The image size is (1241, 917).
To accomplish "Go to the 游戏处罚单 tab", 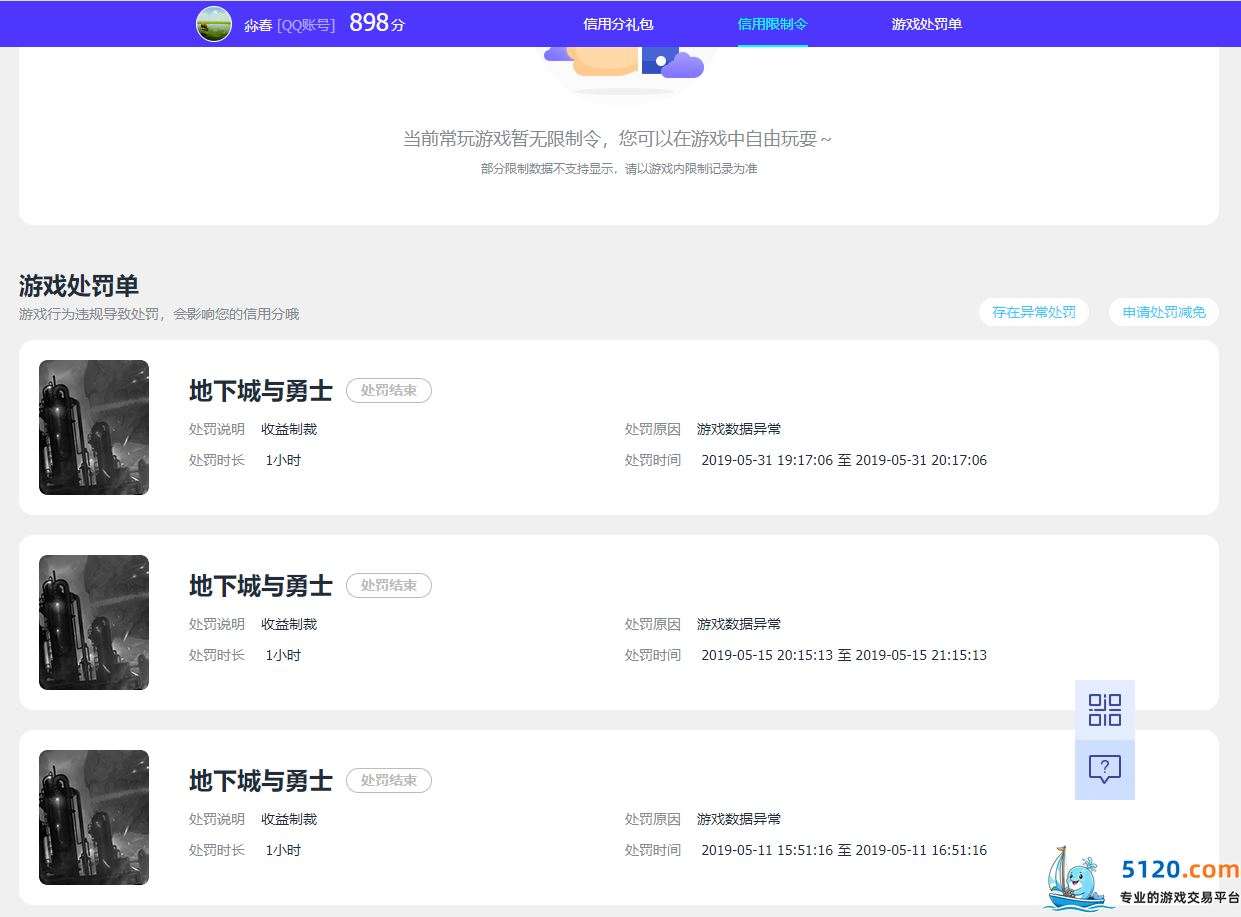I will pos(927,24).
